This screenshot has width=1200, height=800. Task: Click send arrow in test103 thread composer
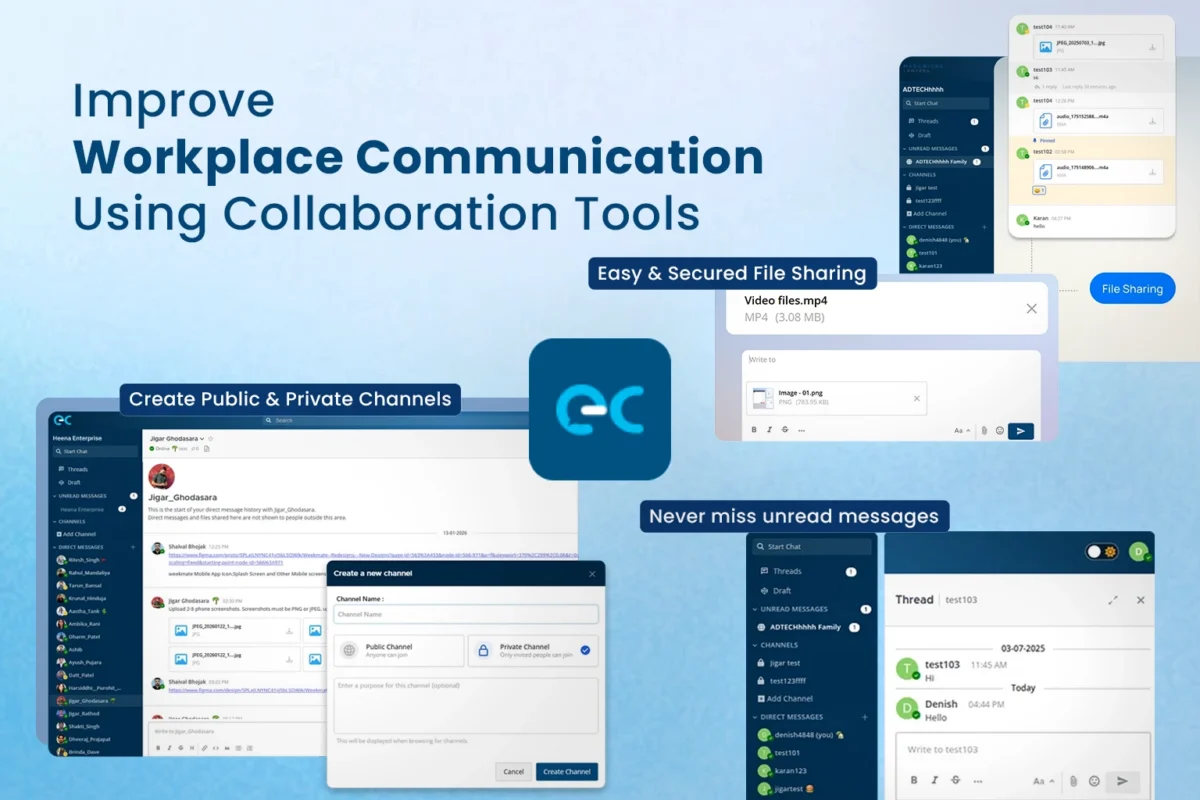[1122, 781]
